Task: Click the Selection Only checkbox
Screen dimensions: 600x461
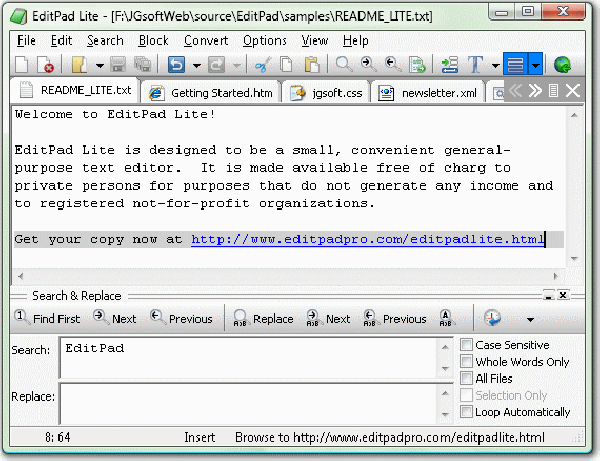Action: (466, 395)
